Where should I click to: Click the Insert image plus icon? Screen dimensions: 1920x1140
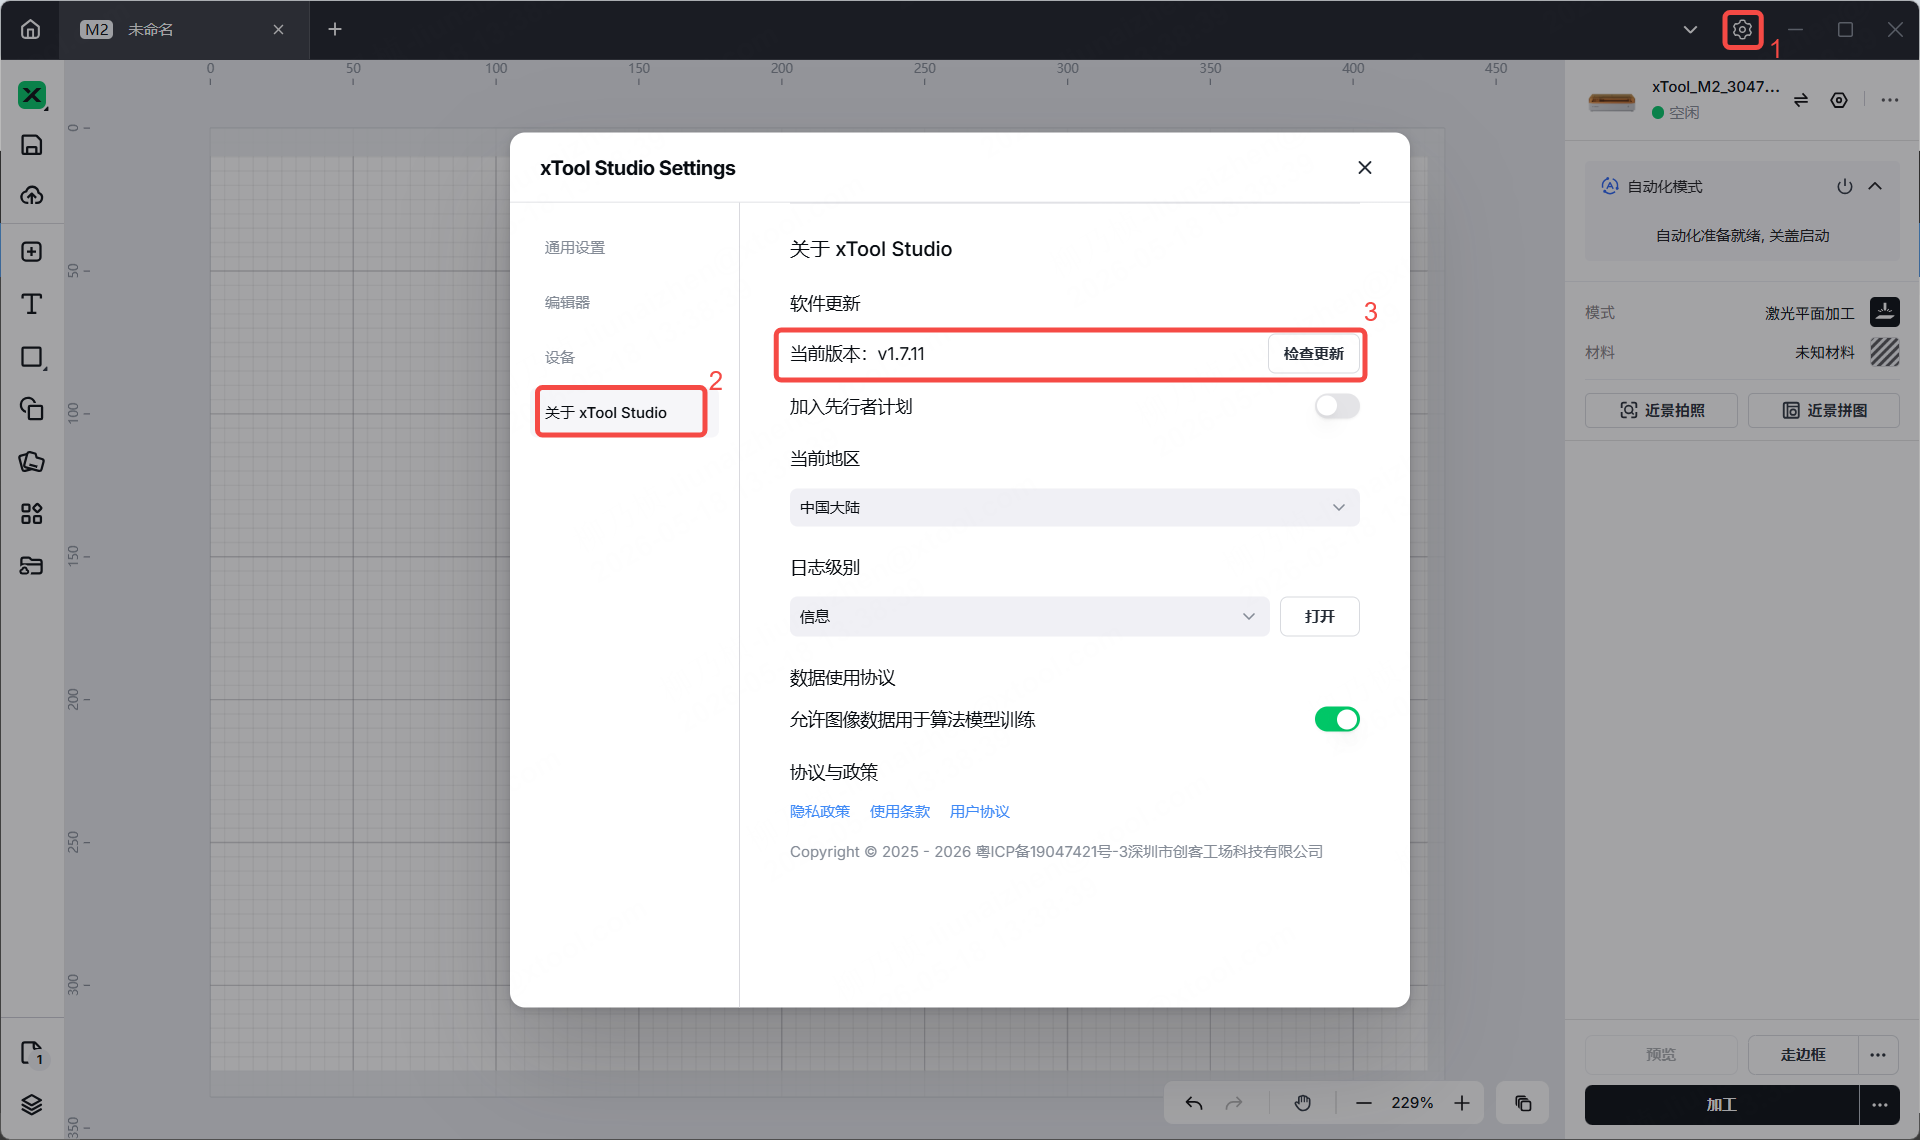point(32,251)
